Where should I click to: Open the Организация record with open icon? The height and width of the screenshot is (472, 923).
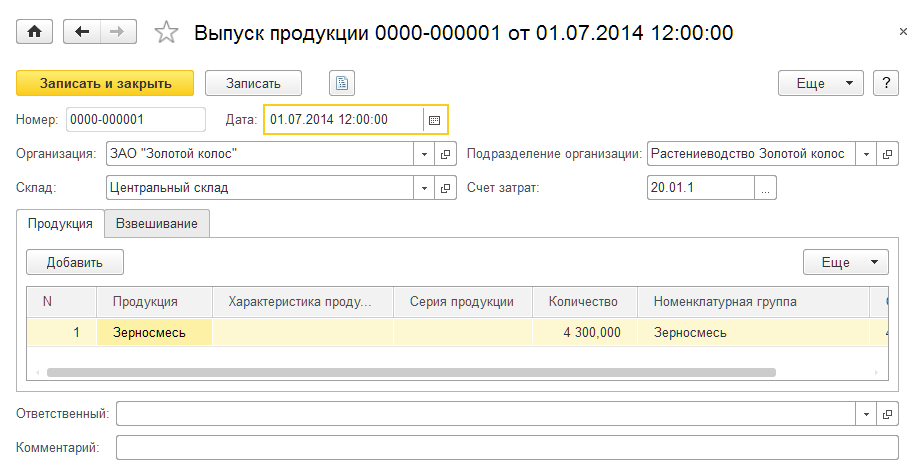[446, 154]
